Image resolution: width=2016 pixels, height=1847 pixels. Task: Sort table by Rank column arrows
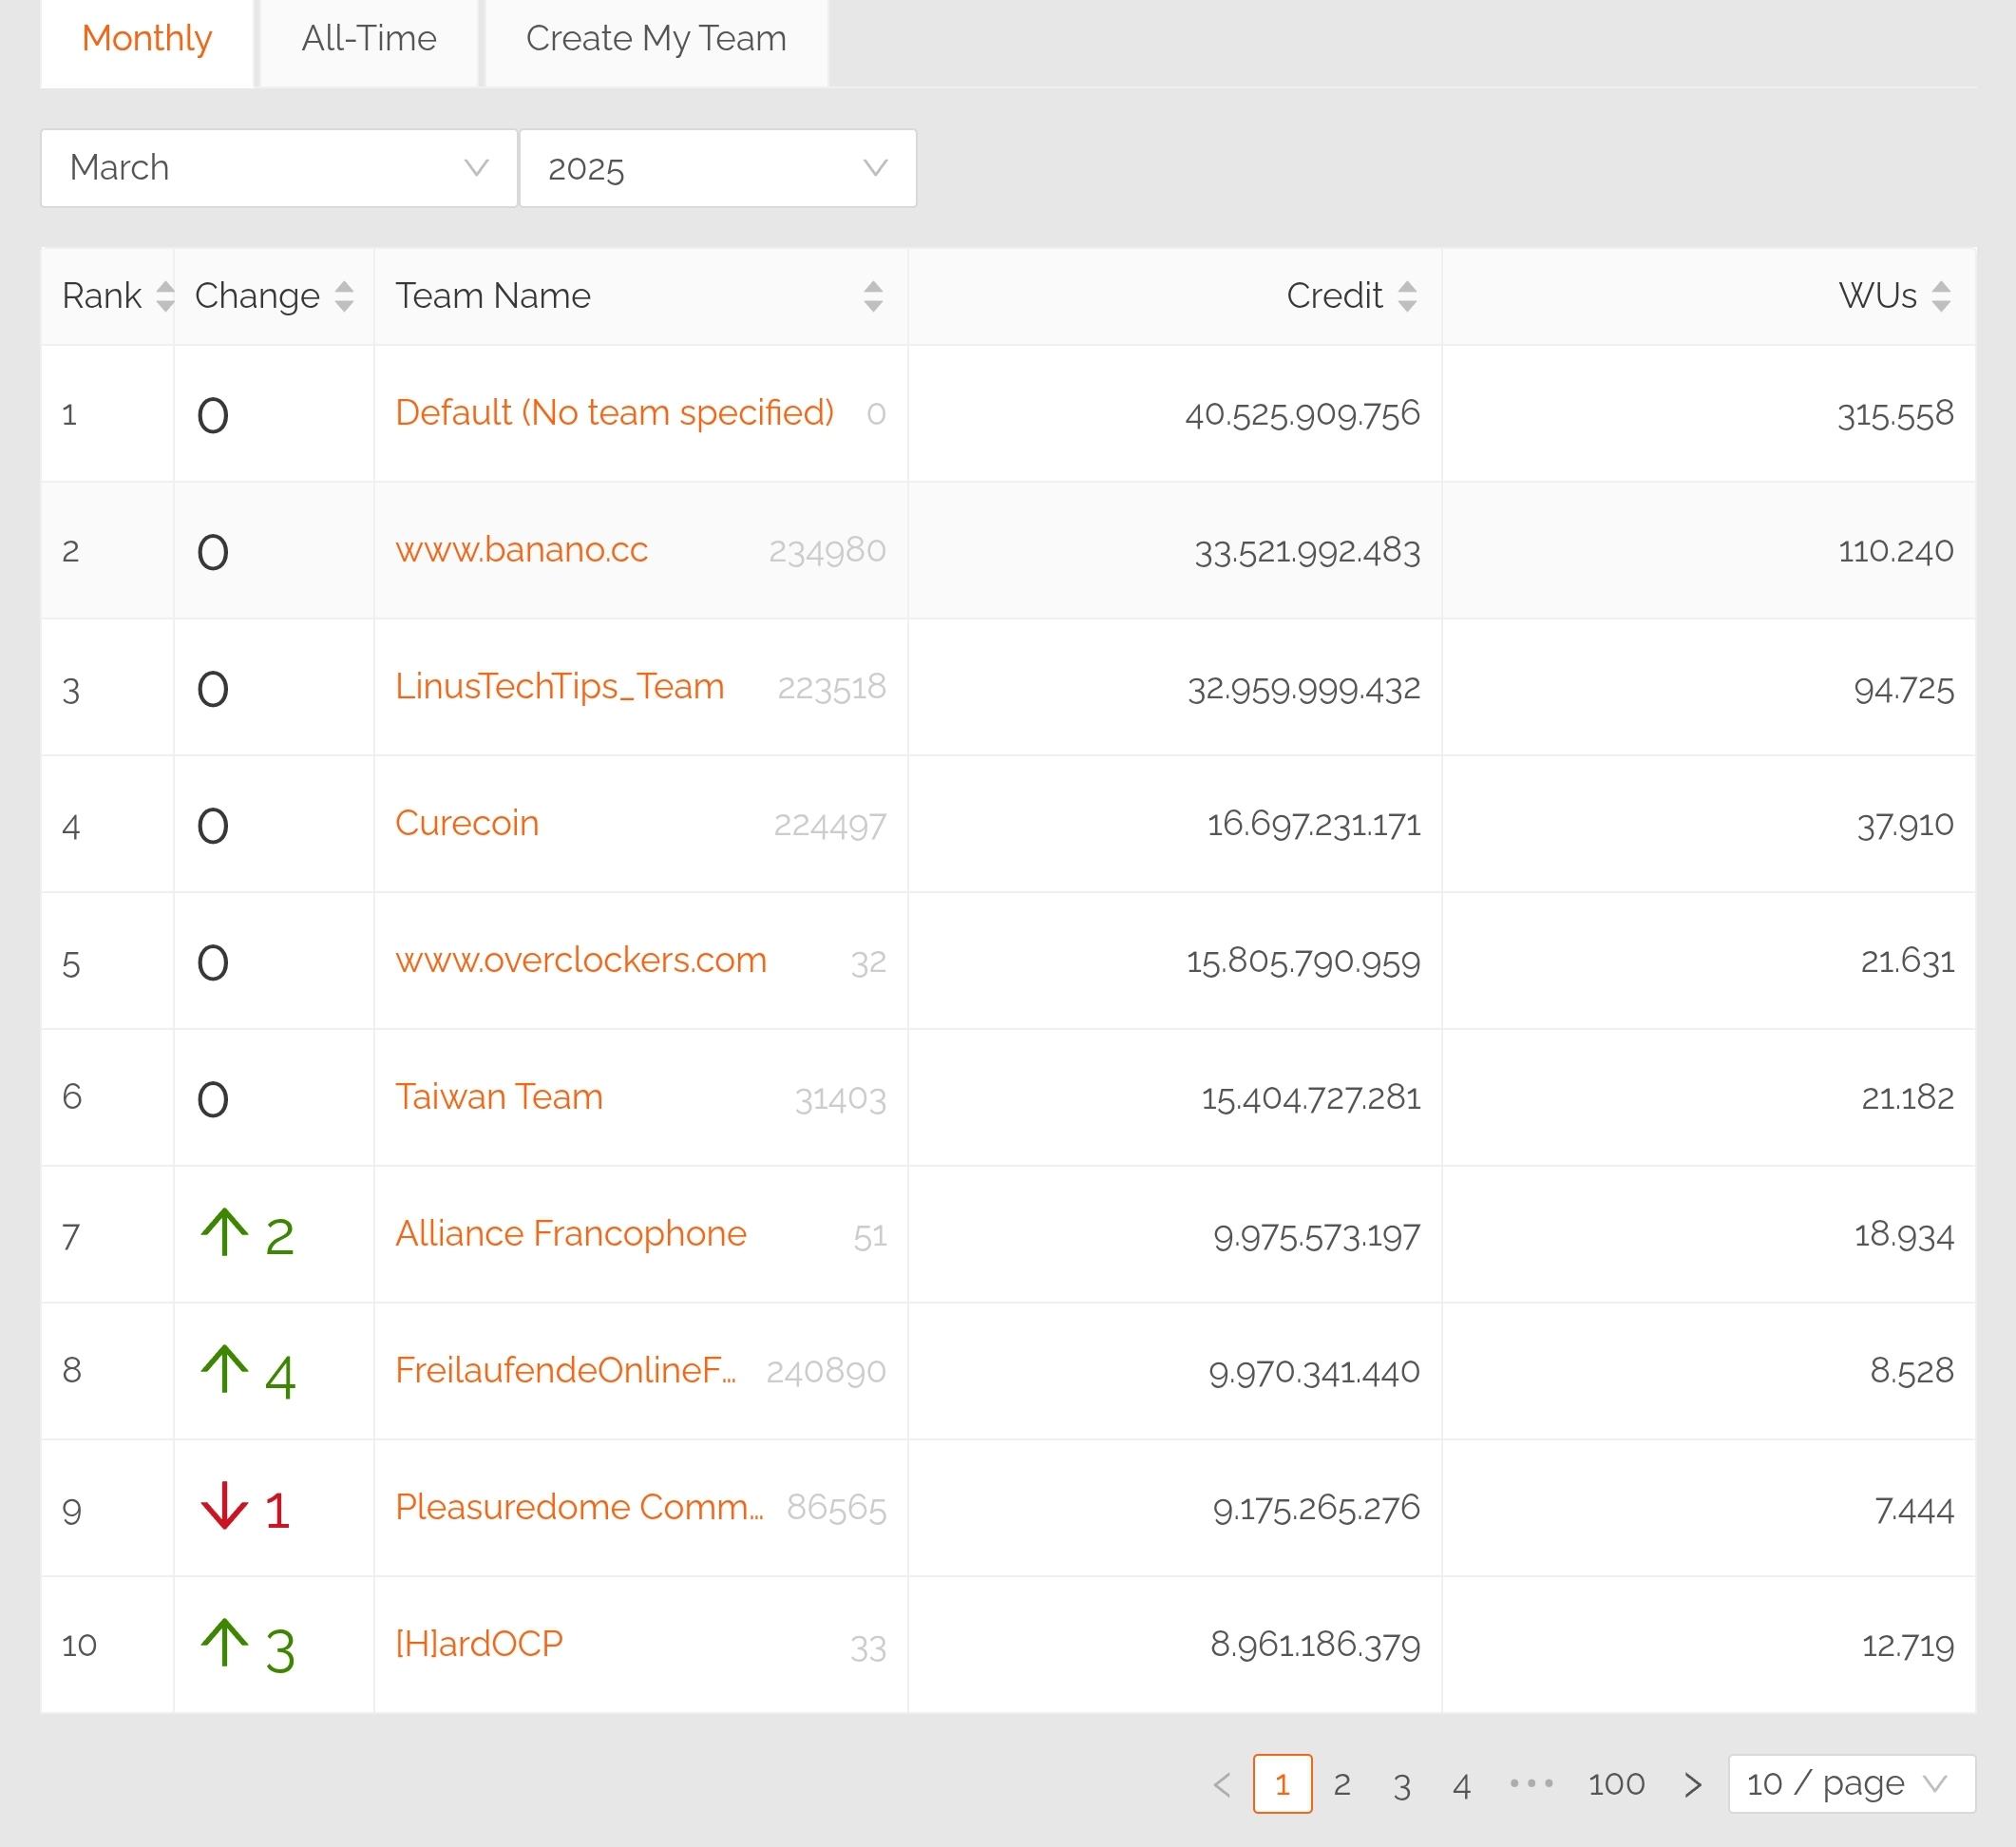165,296
